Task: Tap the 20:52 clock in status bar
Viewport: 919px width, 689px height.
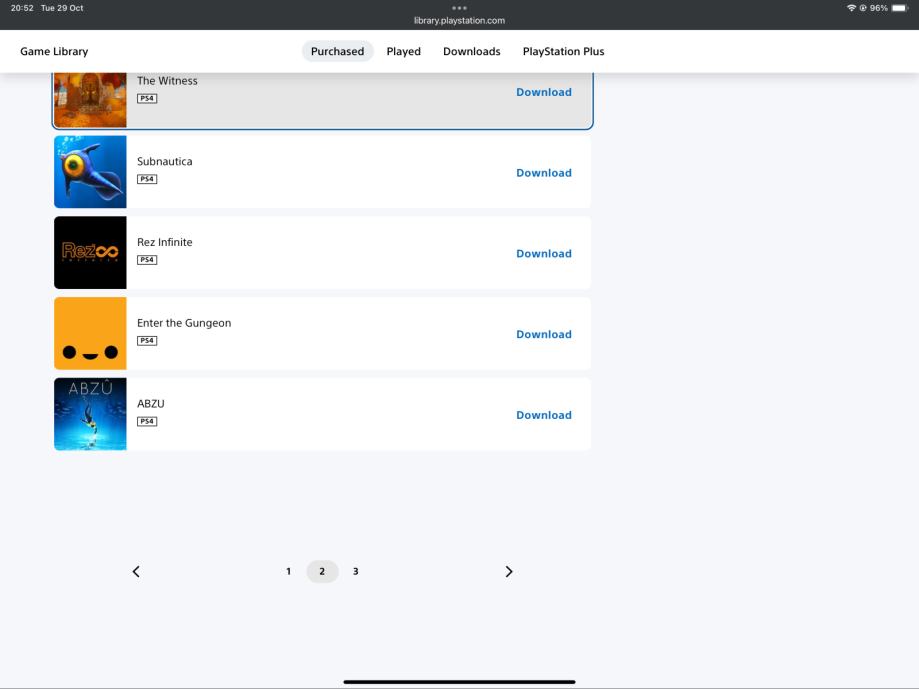Action: (x=22, y=8)
